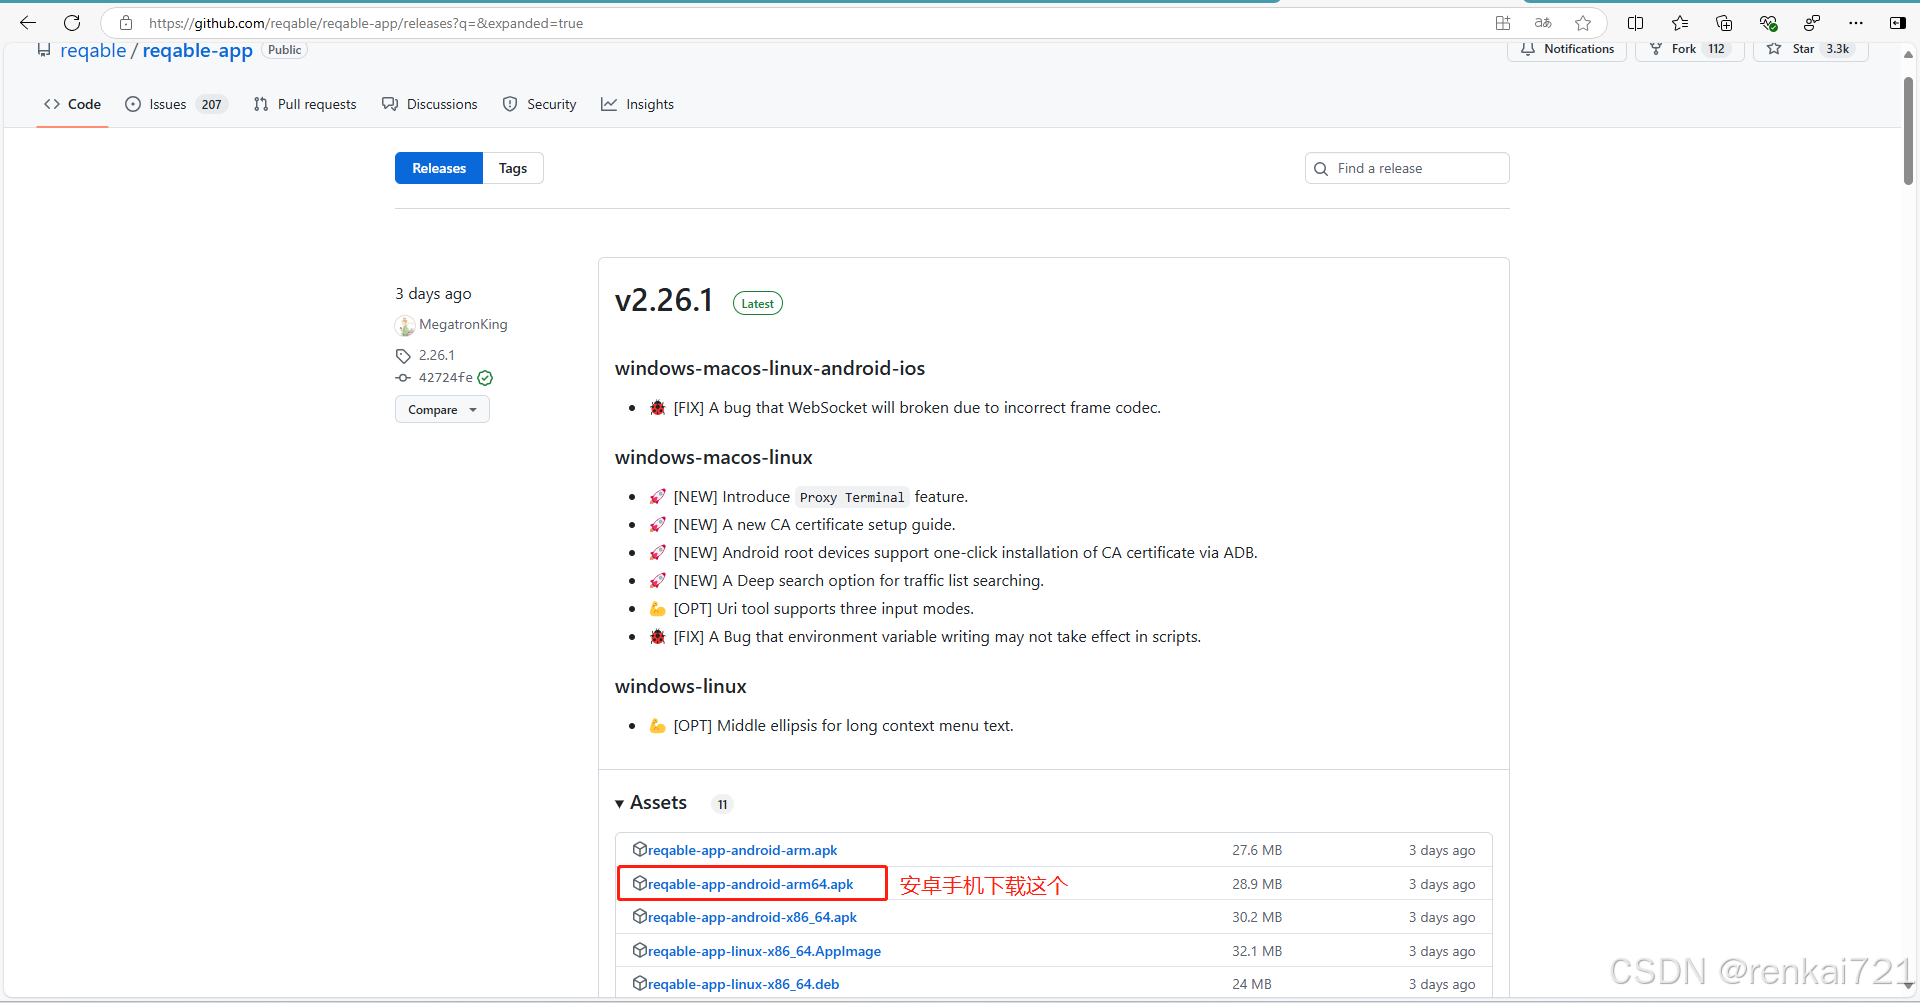This screenshot has height=1003, width=1920.
Task: Open the 2.26.1 tag link
Action: pos(437,355)
